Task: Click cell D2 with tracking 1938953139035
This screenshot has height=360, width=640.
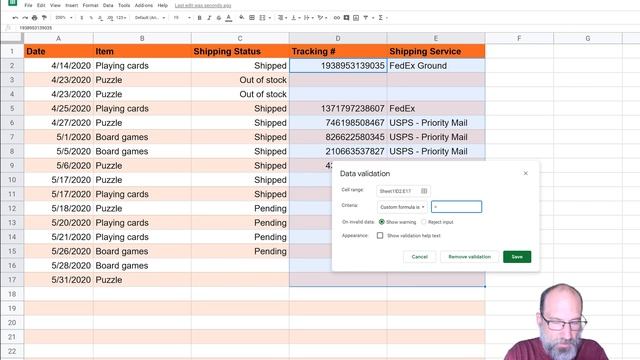Action: pyautogui.click(x=338, y=66)
